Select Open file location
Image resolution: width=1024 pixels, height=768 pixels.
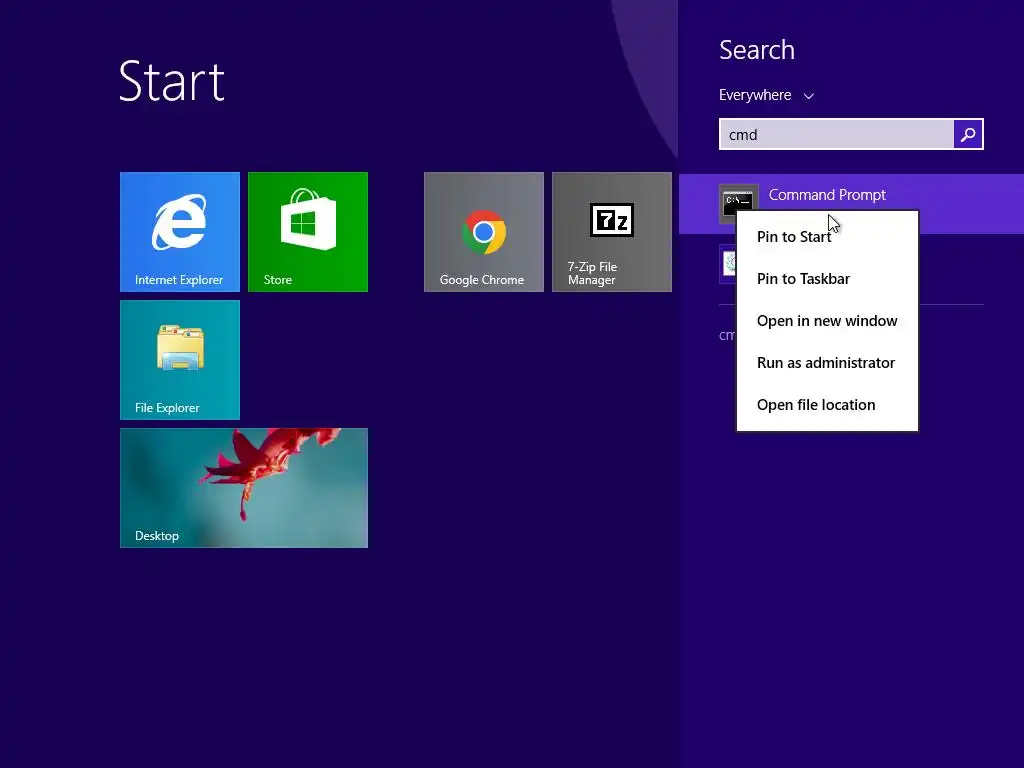click(827, 405)
